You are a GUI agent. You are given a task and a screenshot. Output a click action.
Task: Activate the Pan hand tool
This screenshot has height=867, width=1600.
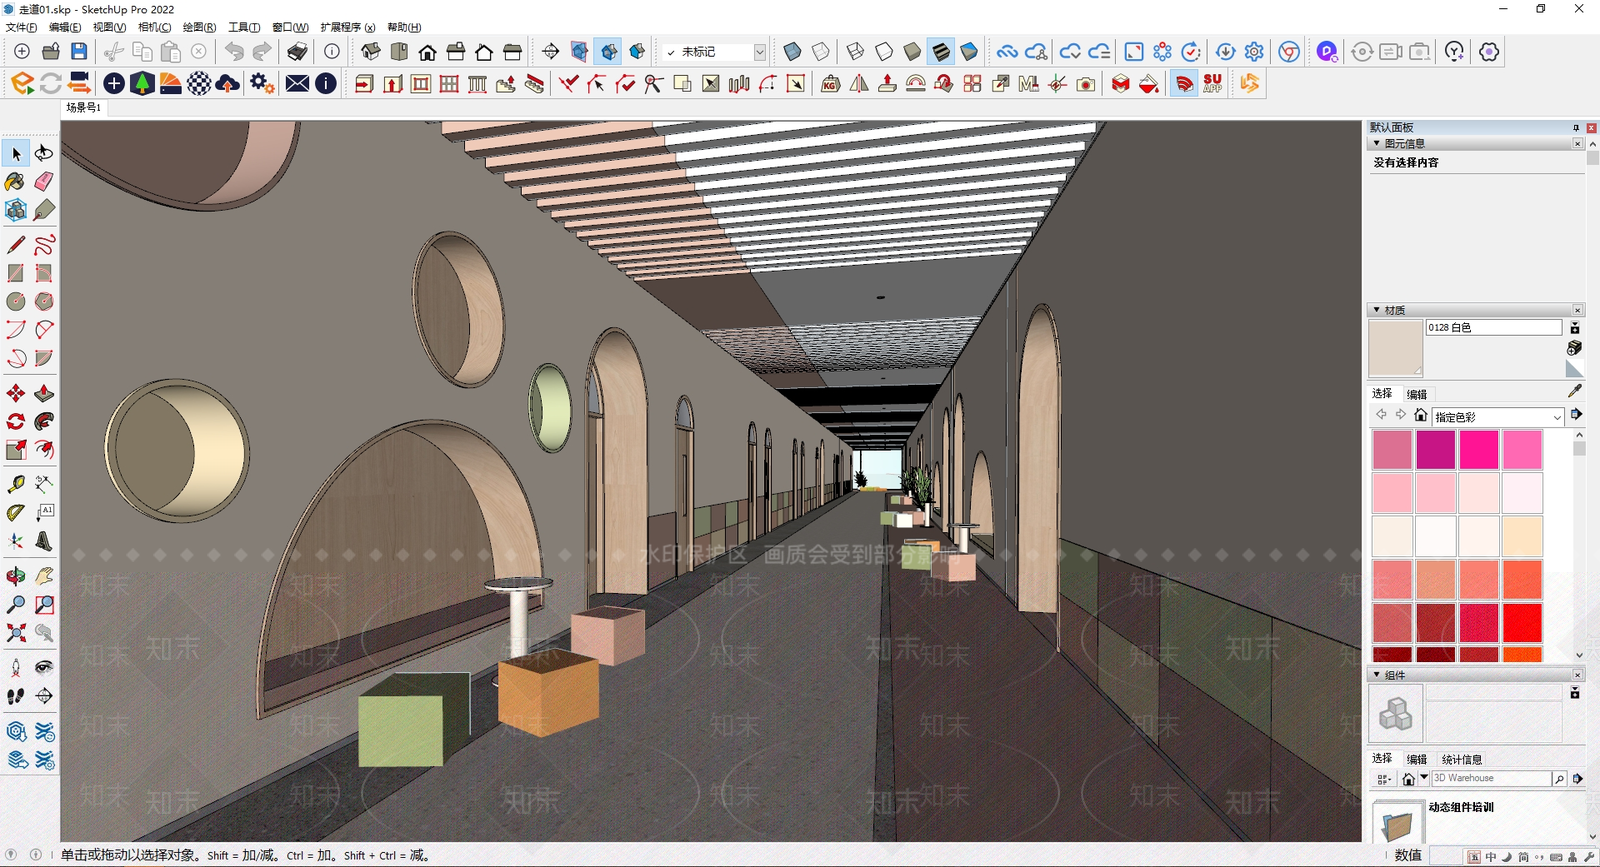[x=44, y=576]
